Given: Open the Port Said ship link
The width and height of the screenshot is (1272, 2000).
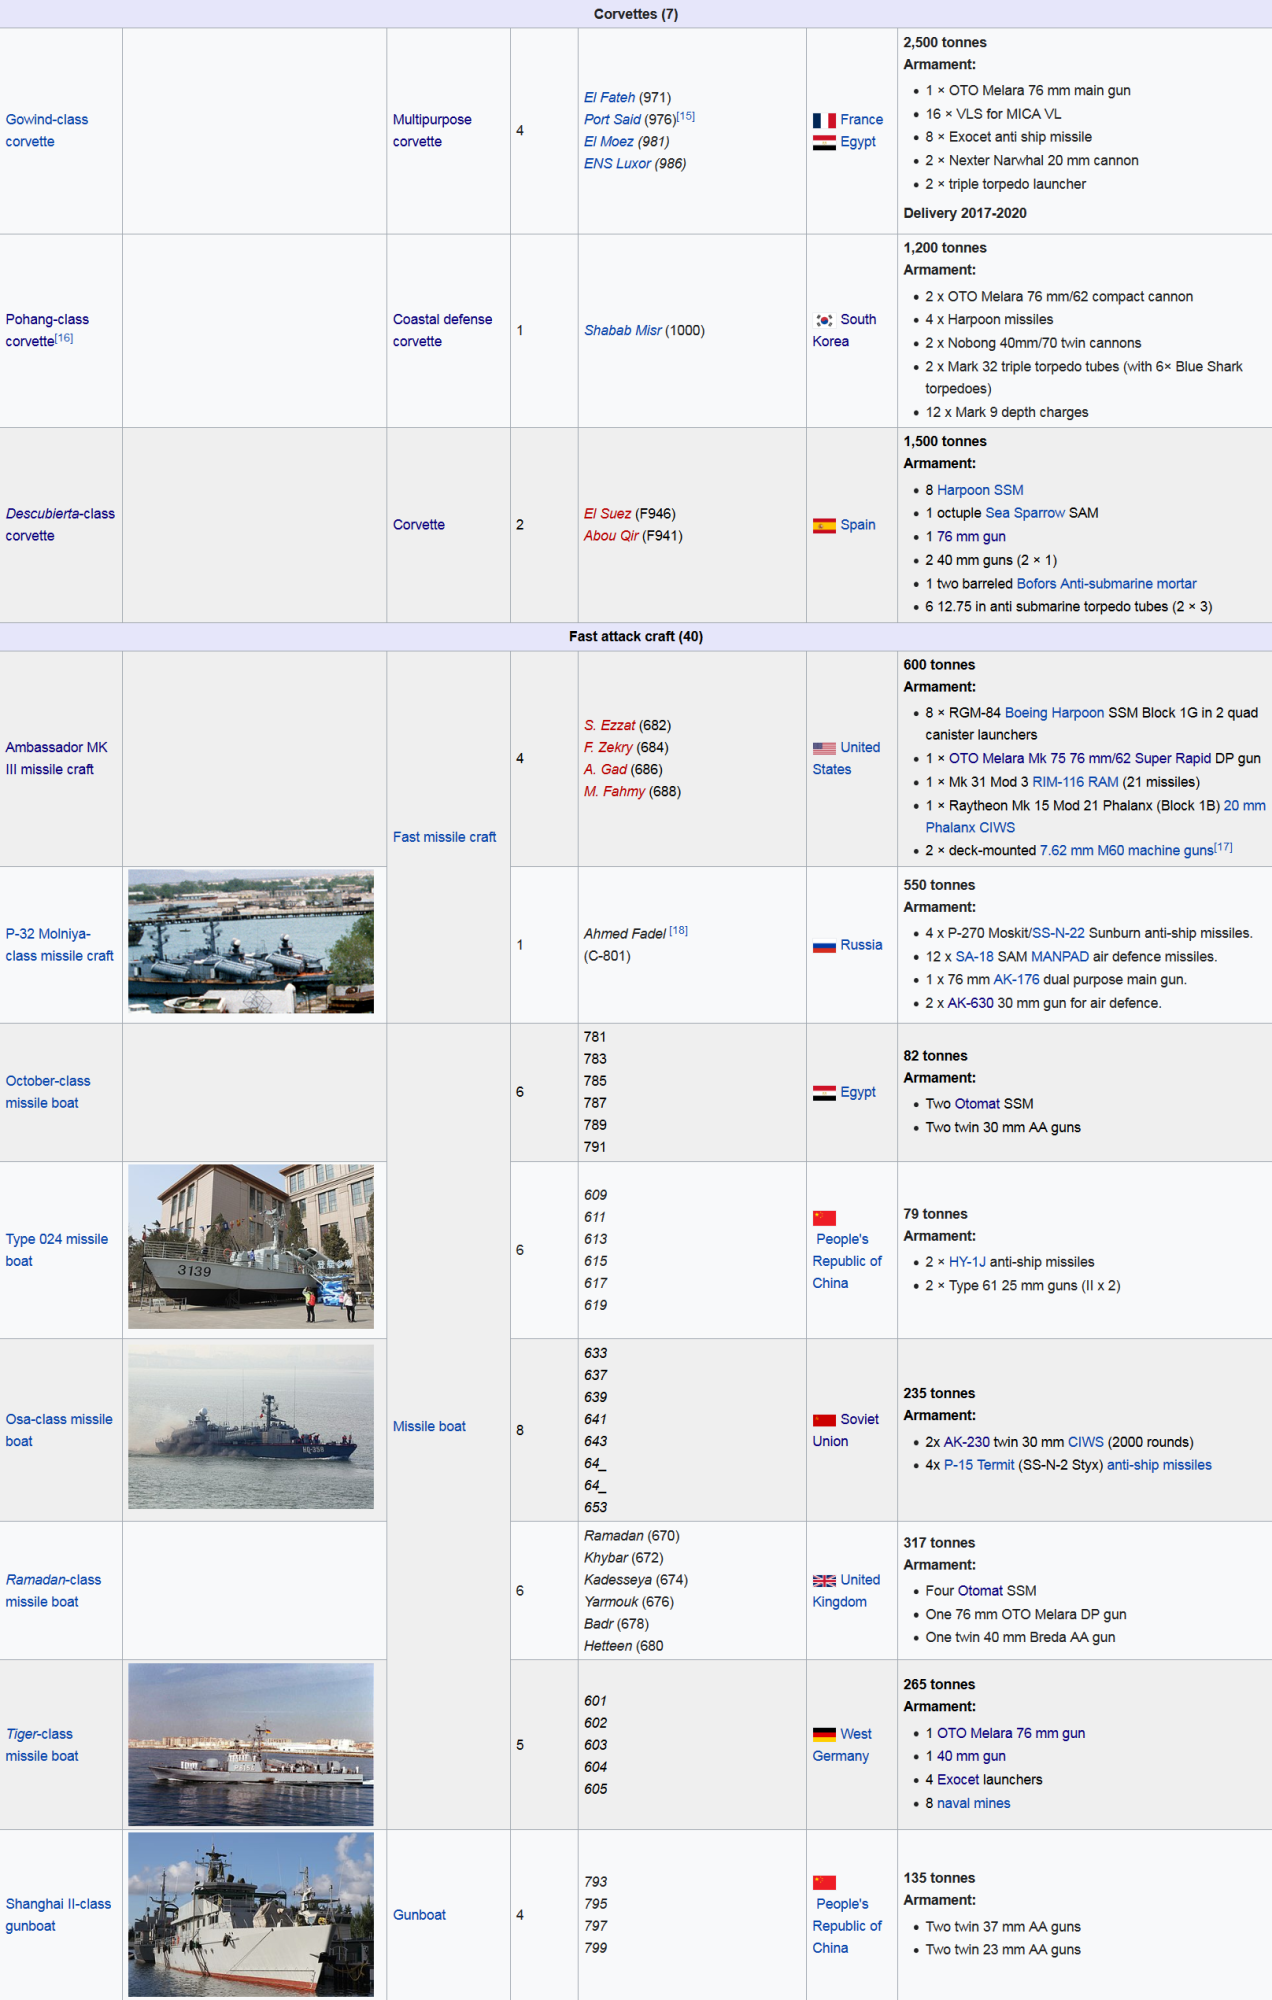Looking at the screenshot, I should [612, 120].
